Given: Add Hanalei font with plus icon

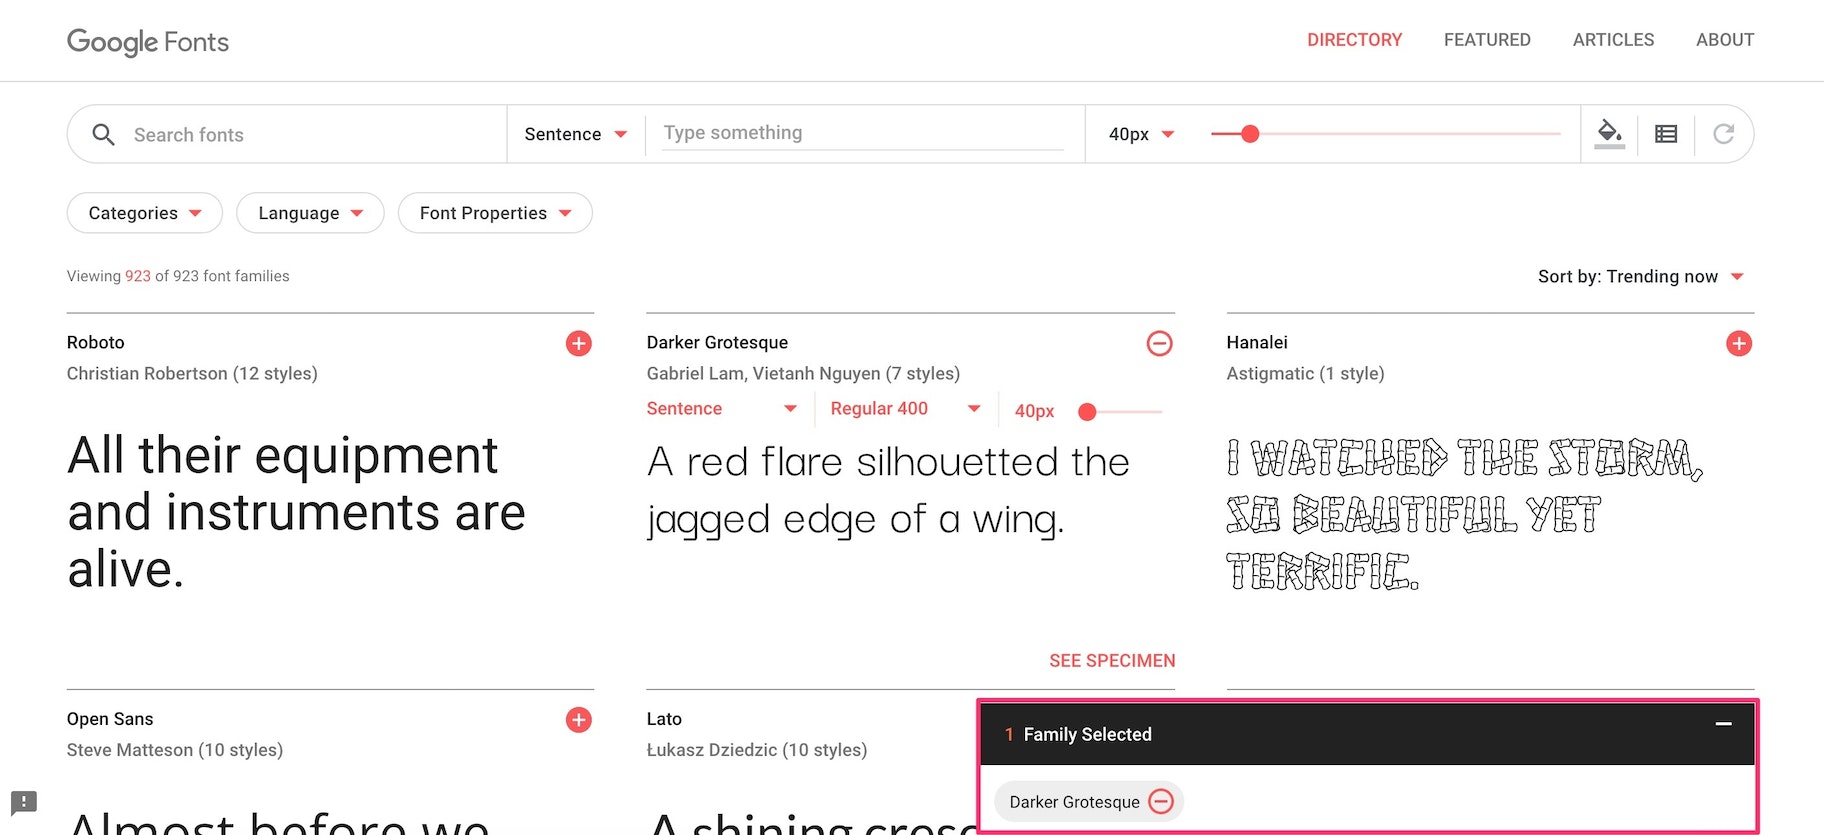Looking at the screenshot, I should point(1738,343).
